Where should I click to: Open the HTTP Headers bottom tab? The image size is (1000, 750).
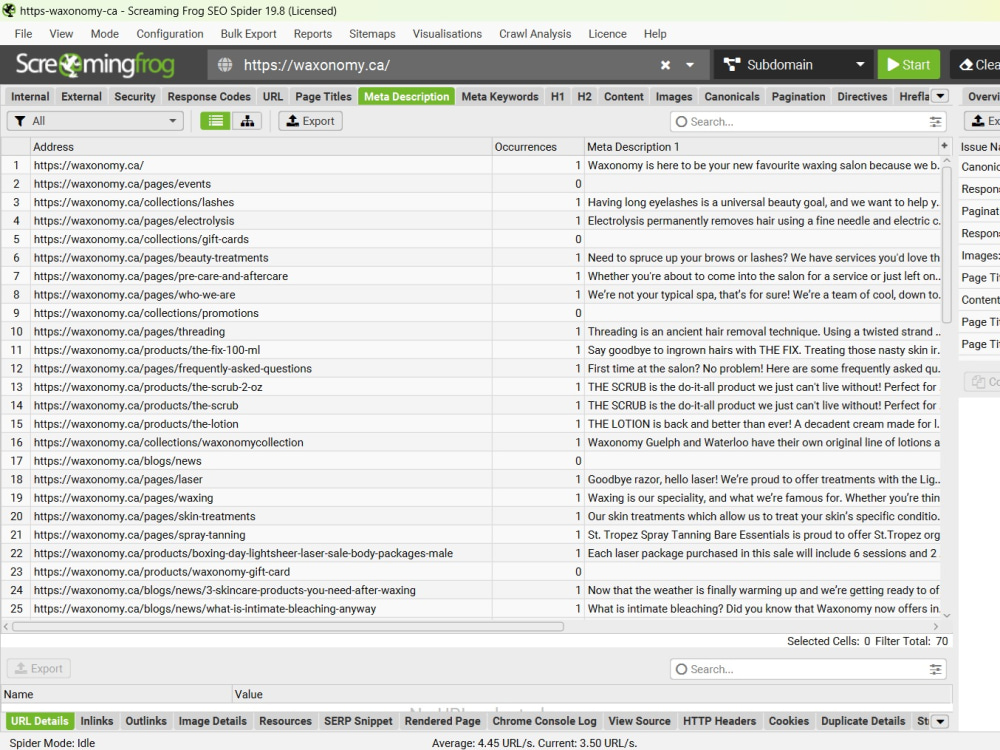719,721
